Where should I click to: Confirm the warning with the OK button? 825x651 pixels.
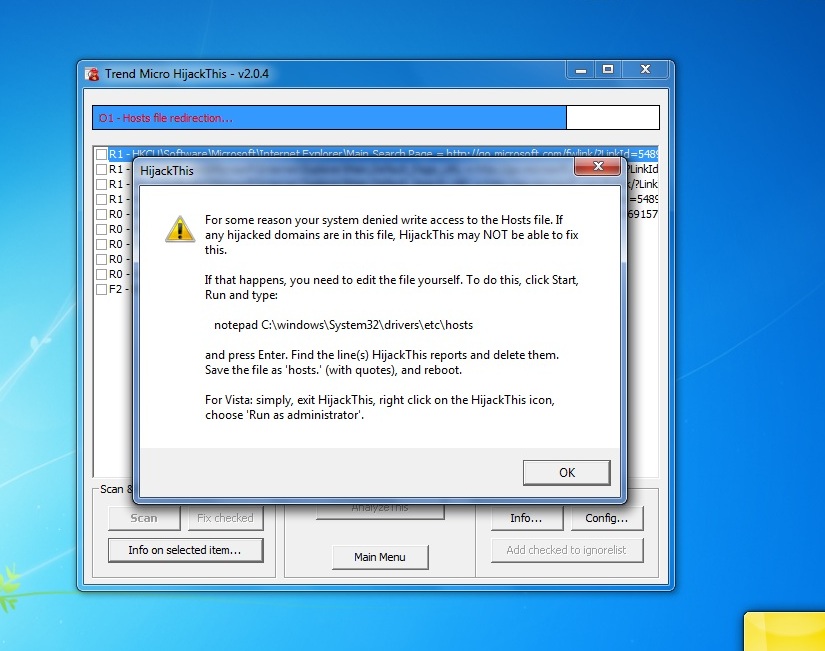pos(567,473)
